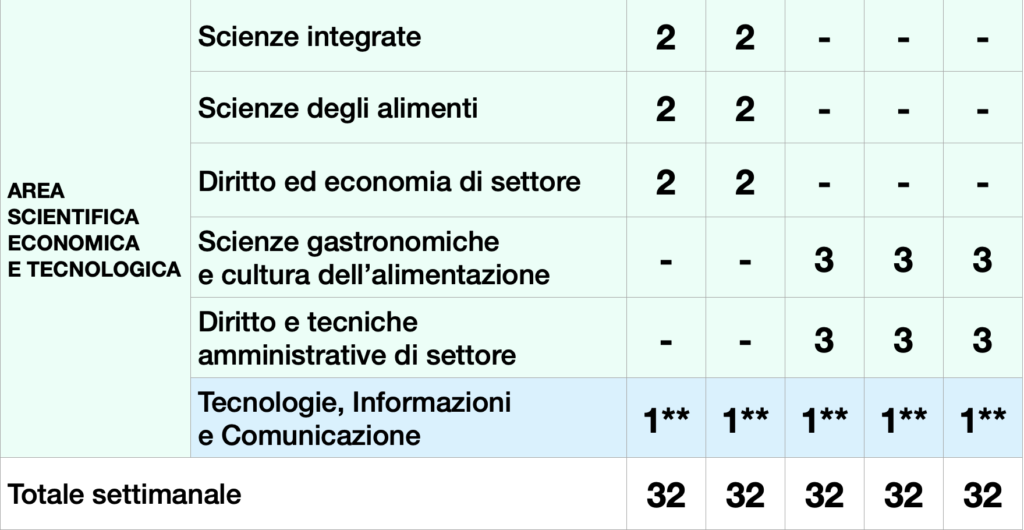This screenshot has width=1024, height=530.
Task: Click 'Diritto e tecniche amministrative di settore'
Action: (357, 339)
